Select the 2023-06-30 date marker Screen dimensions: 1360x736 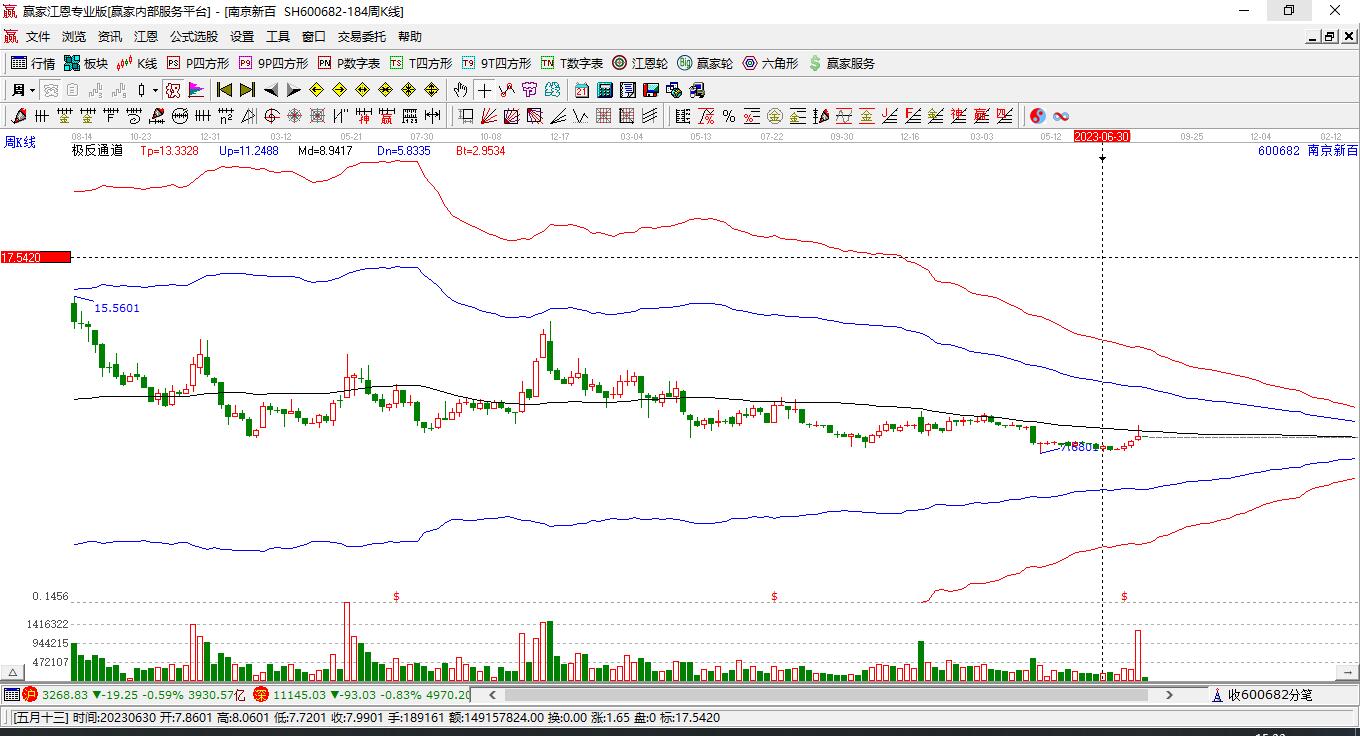1102,136
